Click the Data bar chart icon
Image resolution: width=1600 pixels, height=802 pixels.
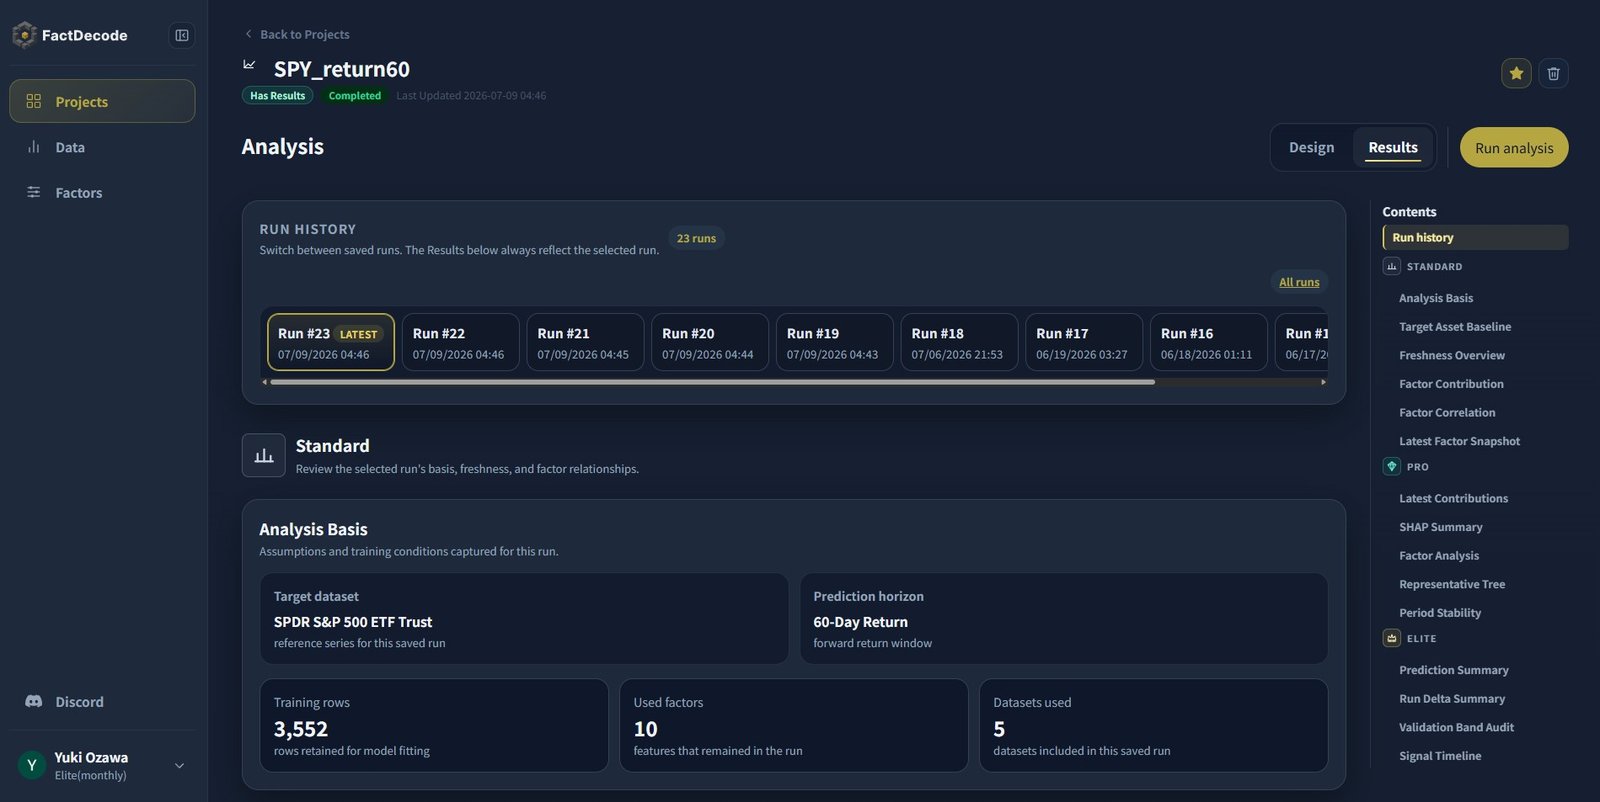pyautogui.click(x=33, y=147)
